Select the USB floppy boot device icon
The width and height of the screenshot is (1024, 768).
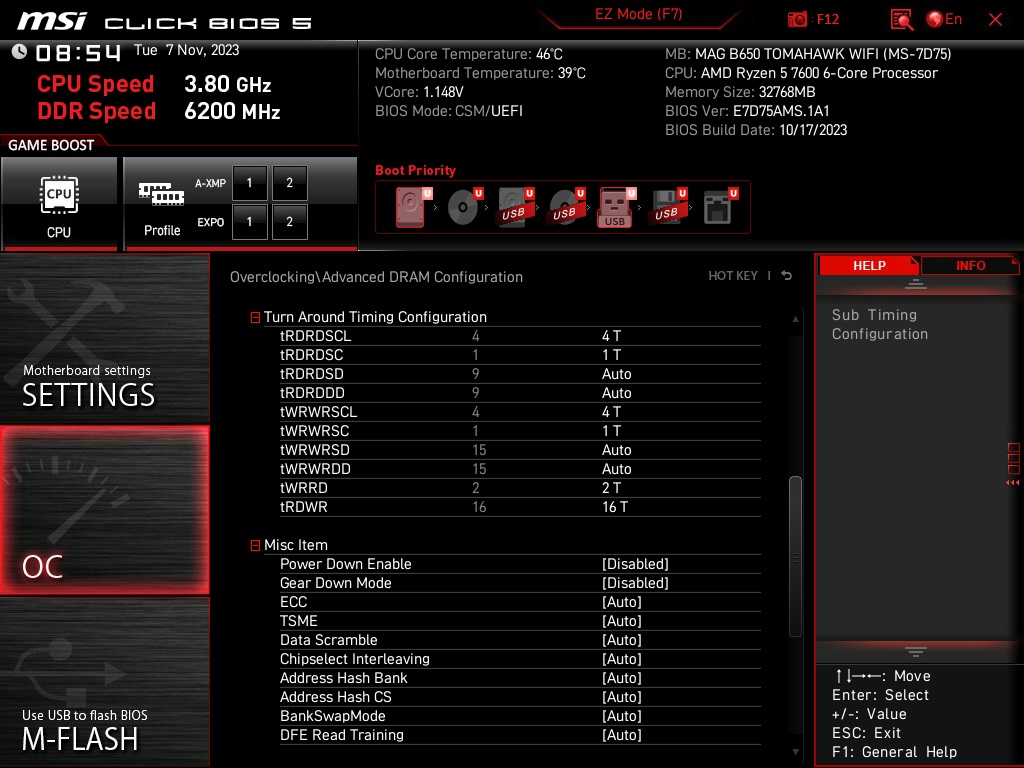(668, 206)
